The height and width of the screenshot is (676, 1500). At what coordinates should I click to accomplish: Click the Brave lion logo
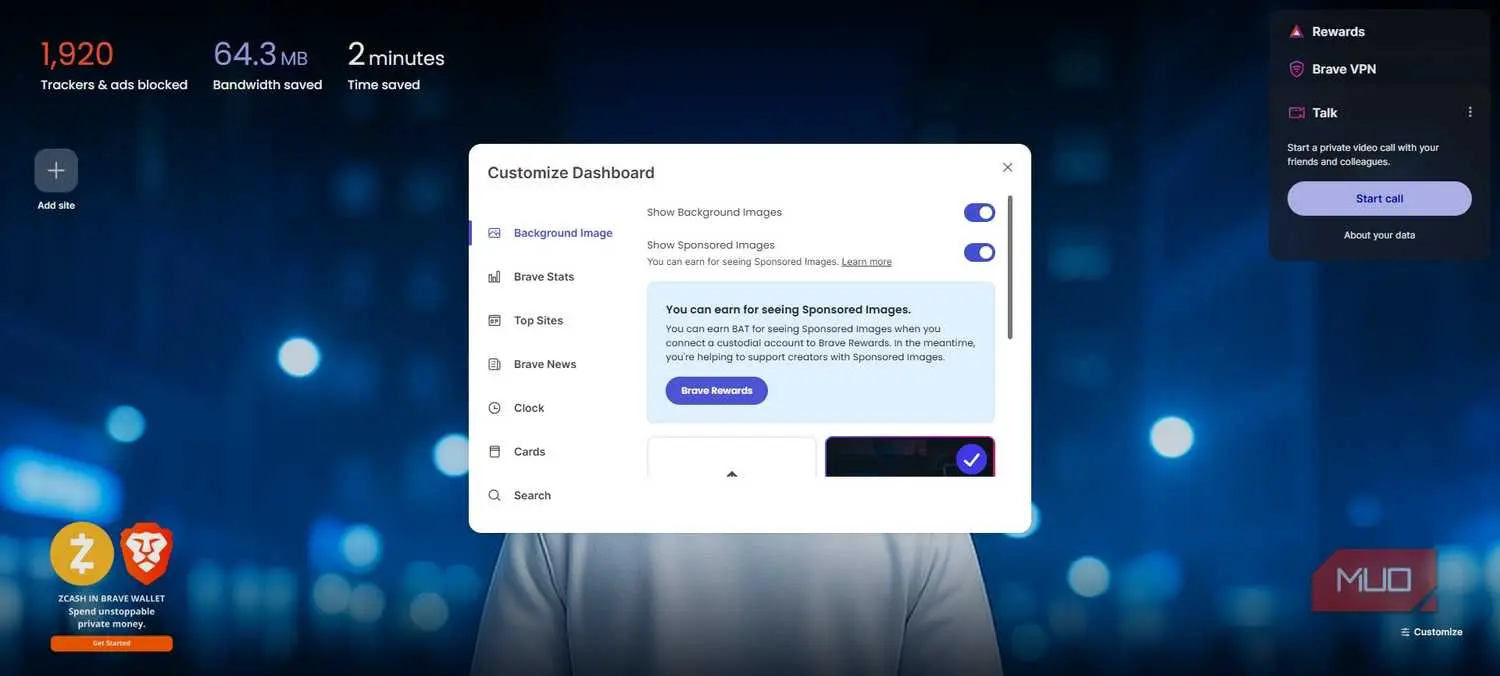pyautogui.click(x=146, y=554)
